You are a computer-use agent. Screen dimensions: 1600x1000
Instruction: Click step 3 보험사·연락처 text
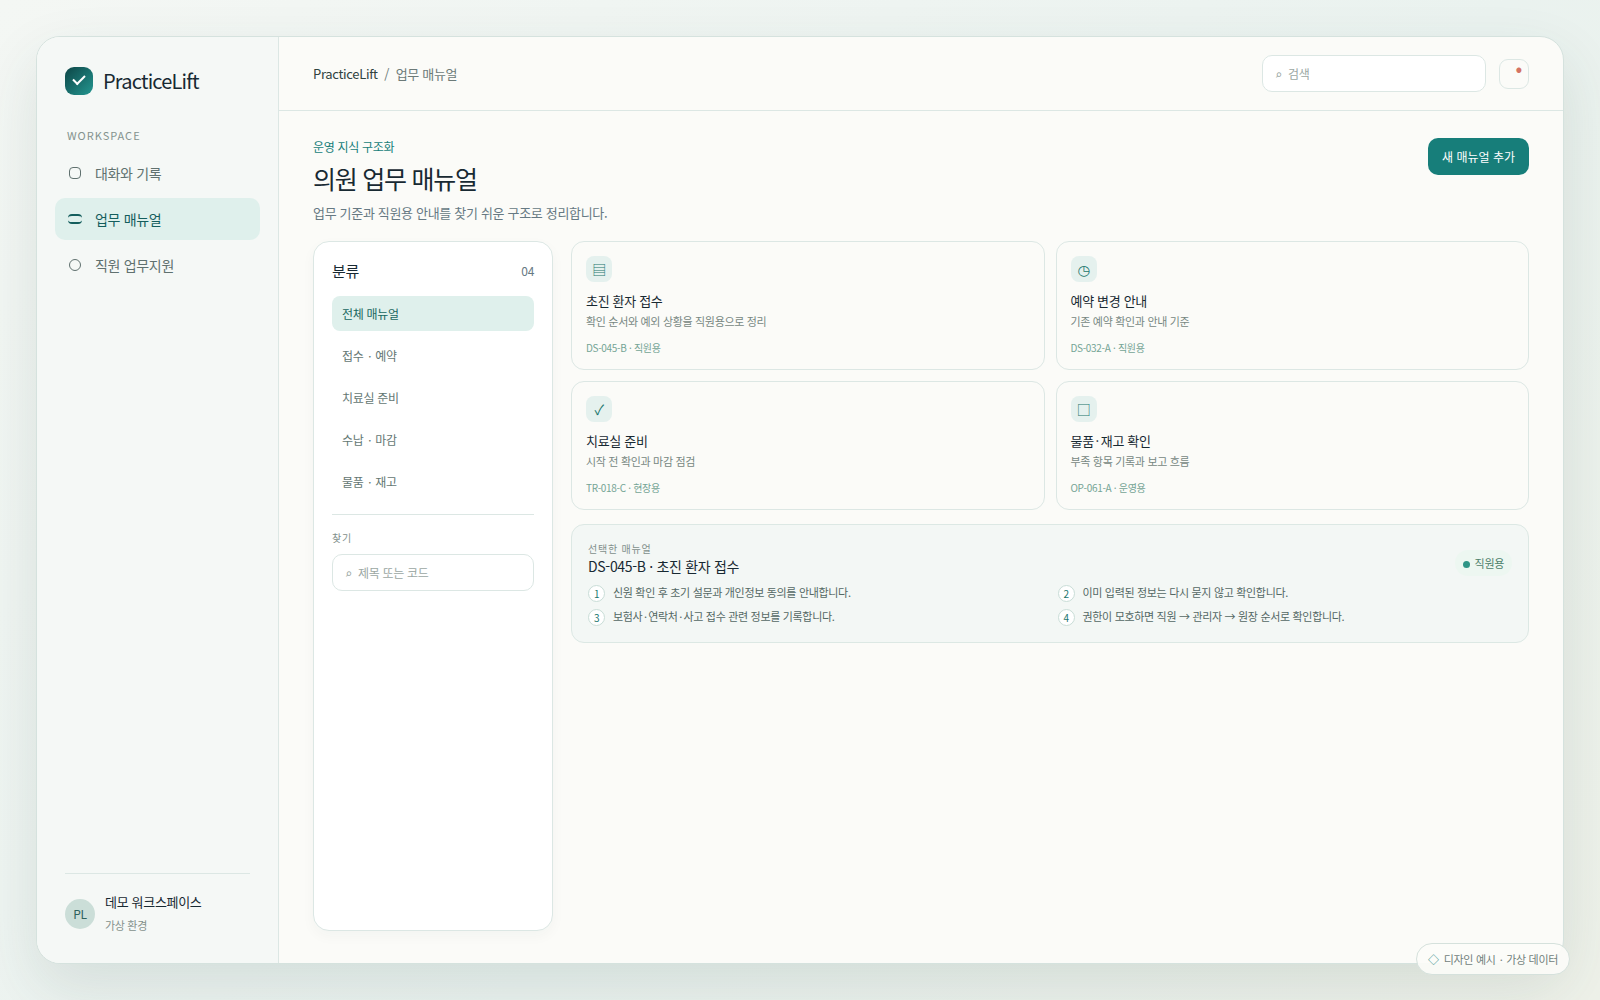(x=724, y=616)
